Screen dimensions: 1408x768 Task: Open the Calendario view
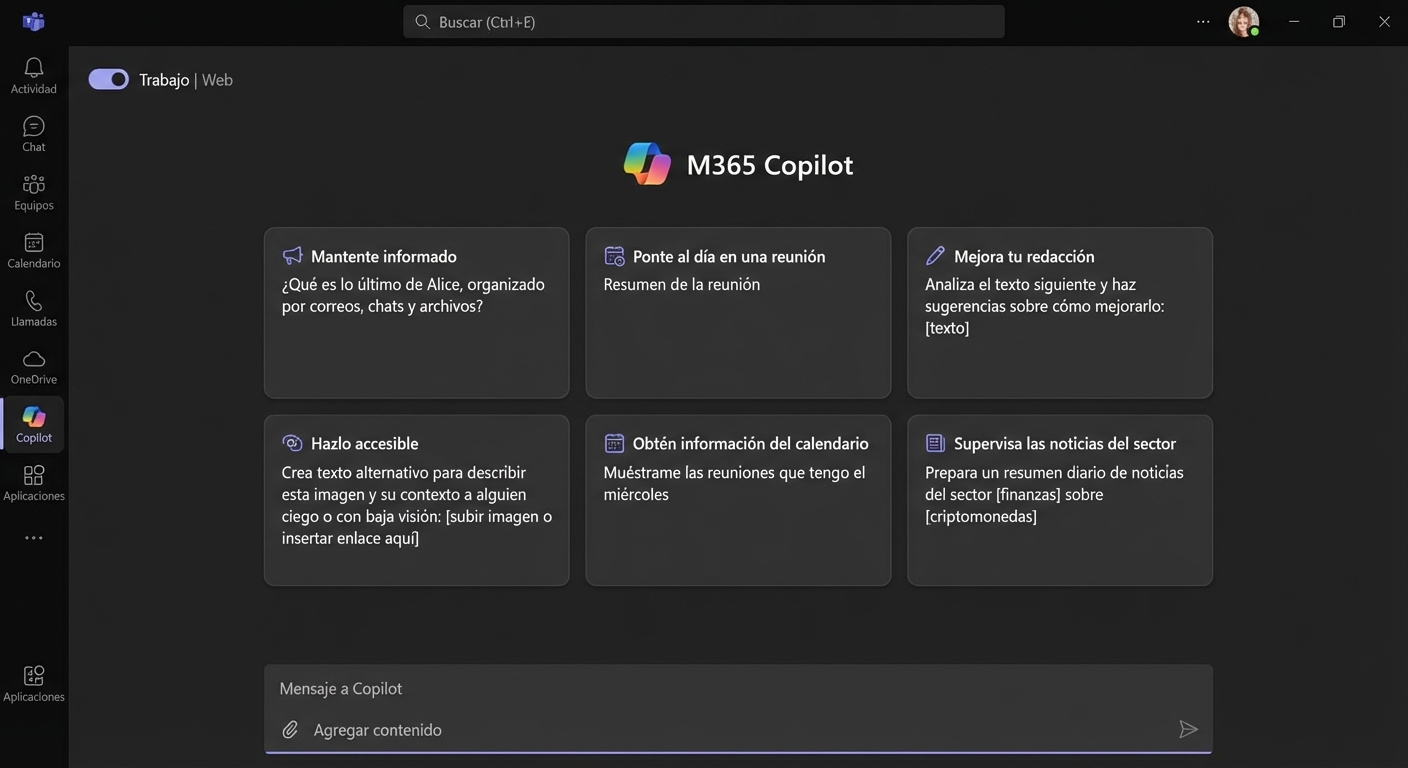(33, 247)
